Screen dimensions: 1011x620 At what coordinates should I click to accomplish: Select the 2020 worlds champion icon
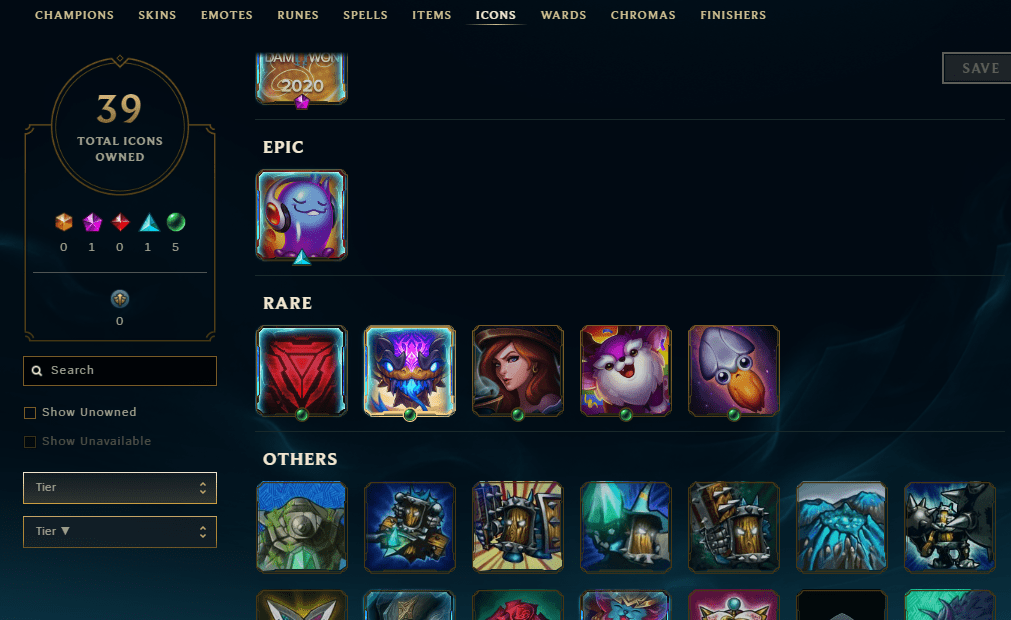(302, 78)
